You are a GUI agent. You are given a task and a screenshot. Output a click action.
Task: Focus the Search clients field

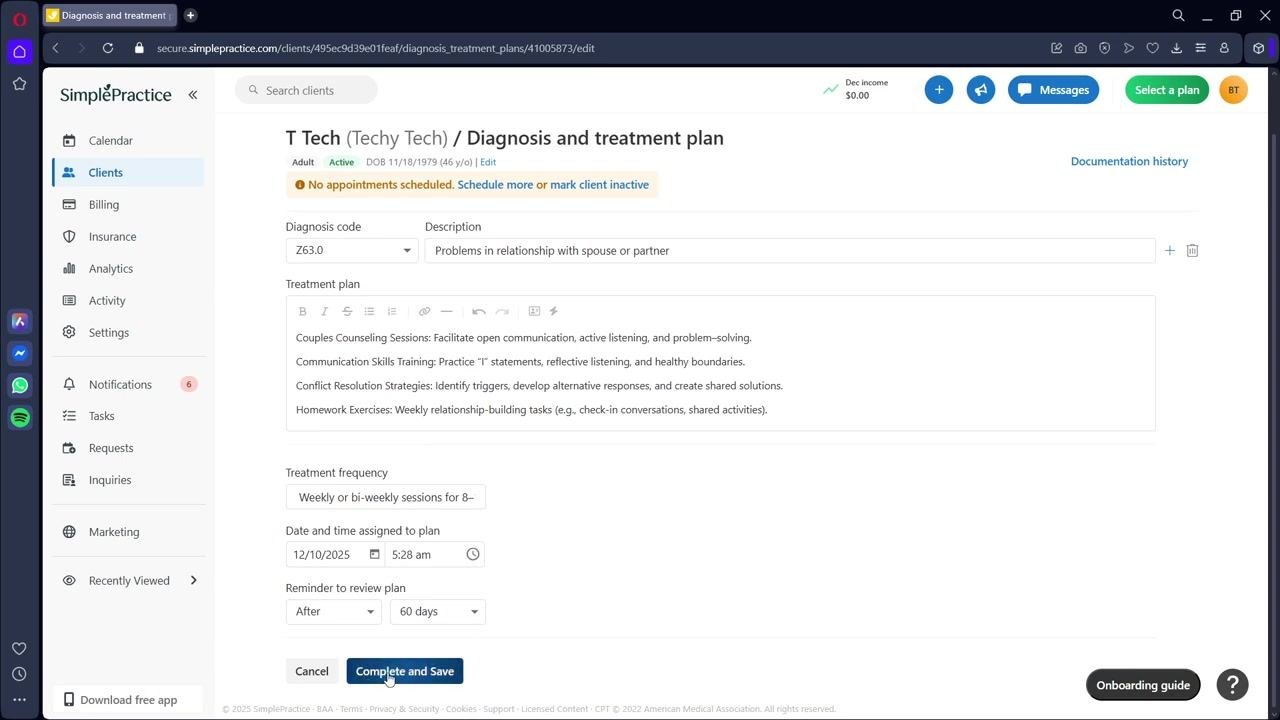pos(306,90)
